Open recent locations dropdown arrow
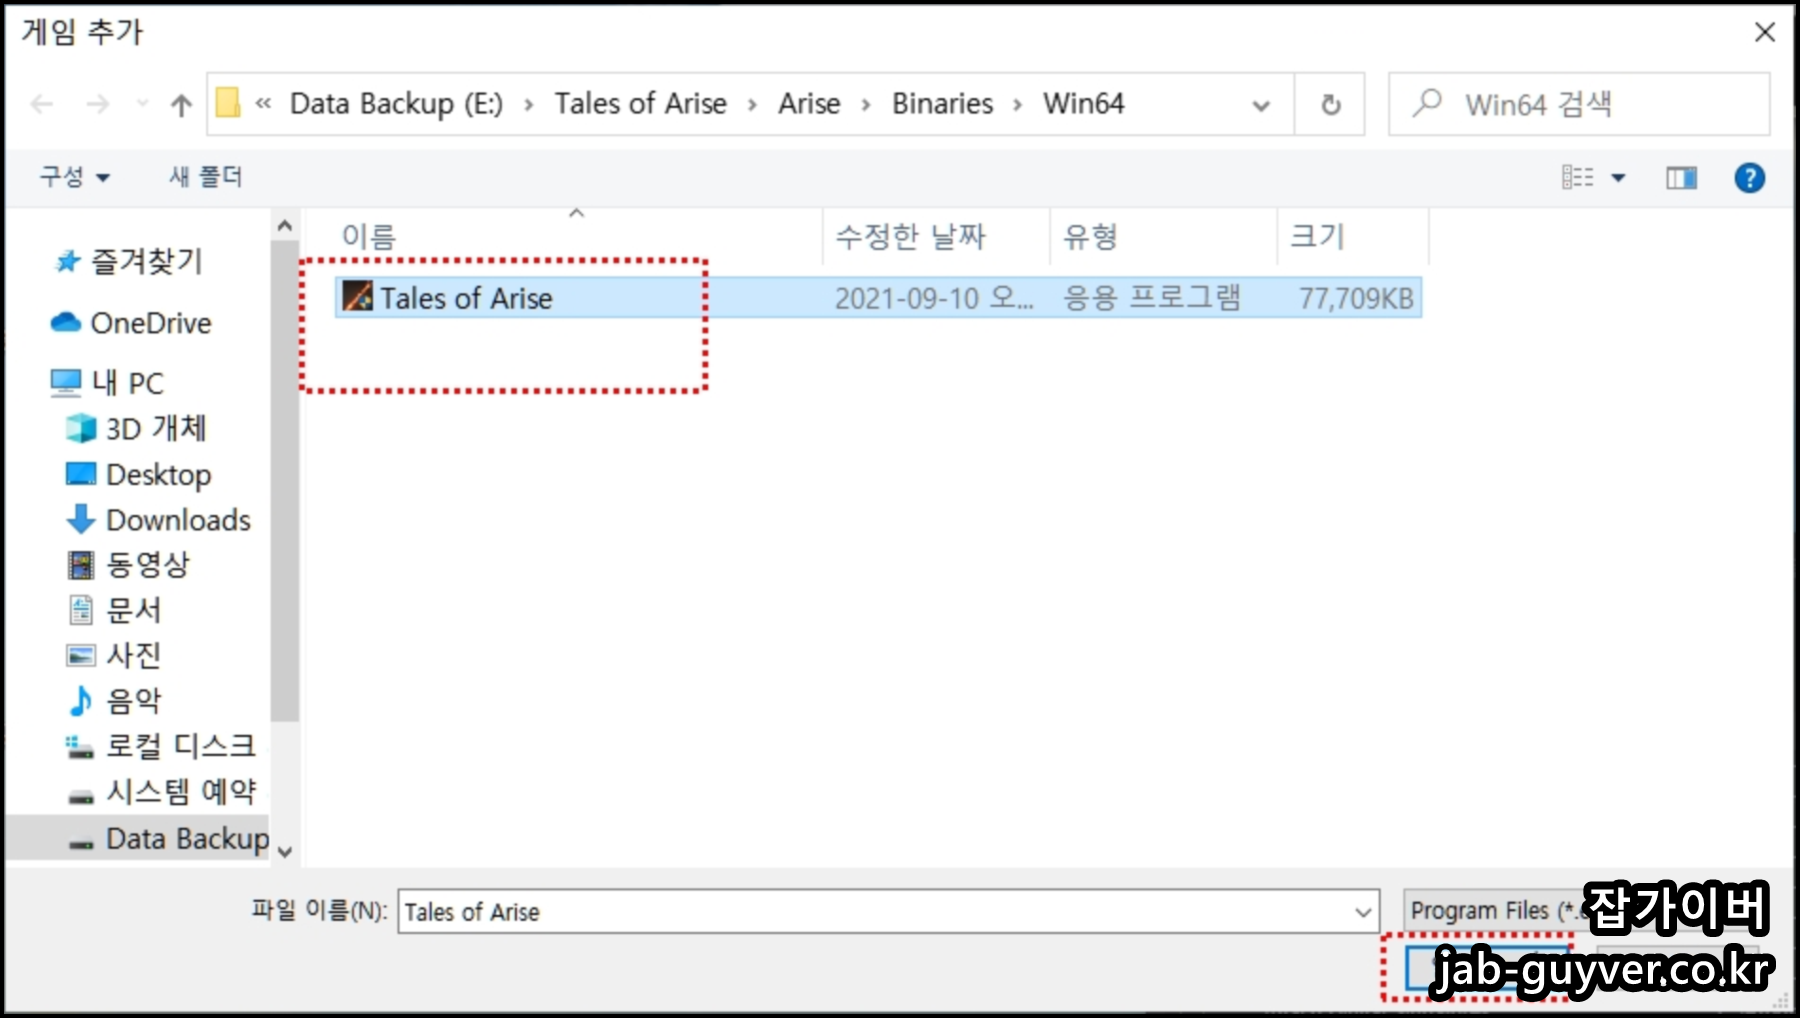Viewport: 1800px width, 1018px height. pyautogui.click(x=143, y=104)
